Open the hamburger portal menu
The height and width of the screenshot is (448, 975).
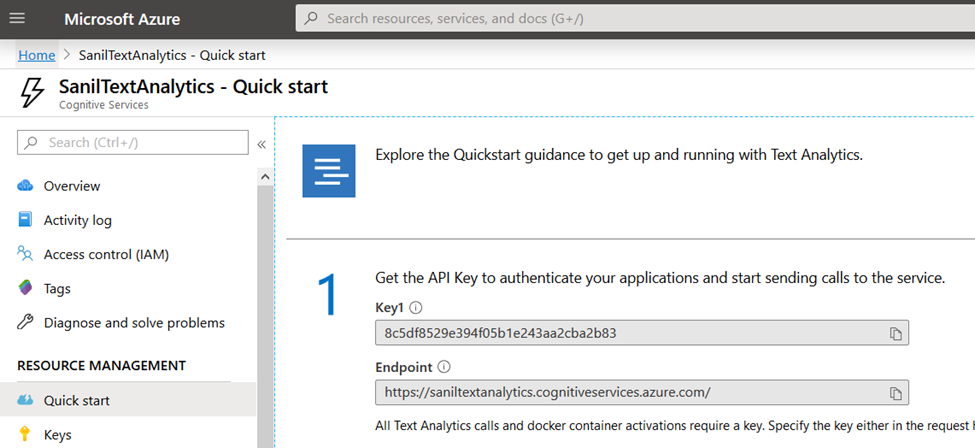[17, 18]
